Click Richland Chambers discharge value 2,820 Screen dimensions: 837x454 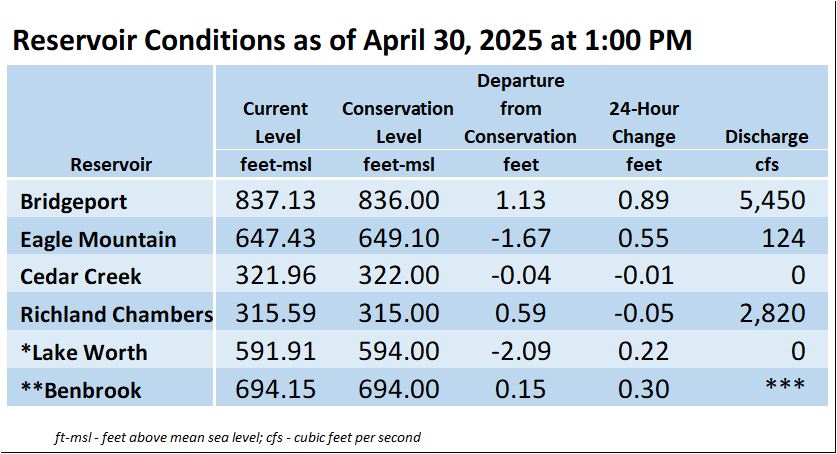[x=772, y=313]
